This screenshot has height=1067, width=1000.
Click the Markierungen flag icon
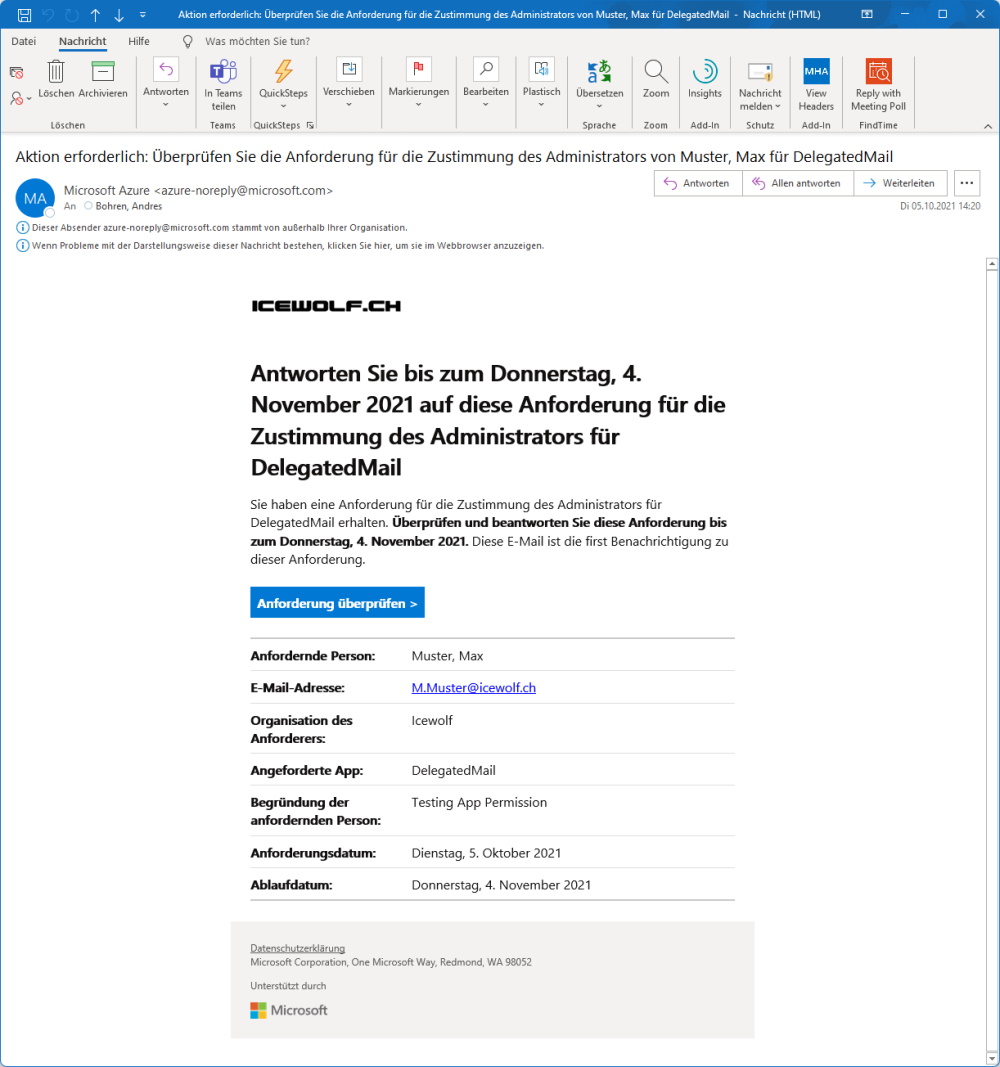pos(418,69)
